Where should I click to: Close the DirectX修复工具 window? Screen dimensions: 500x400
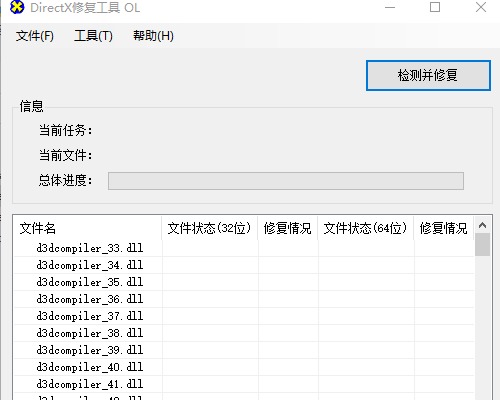pyautogui.click(x=481, y=7)
